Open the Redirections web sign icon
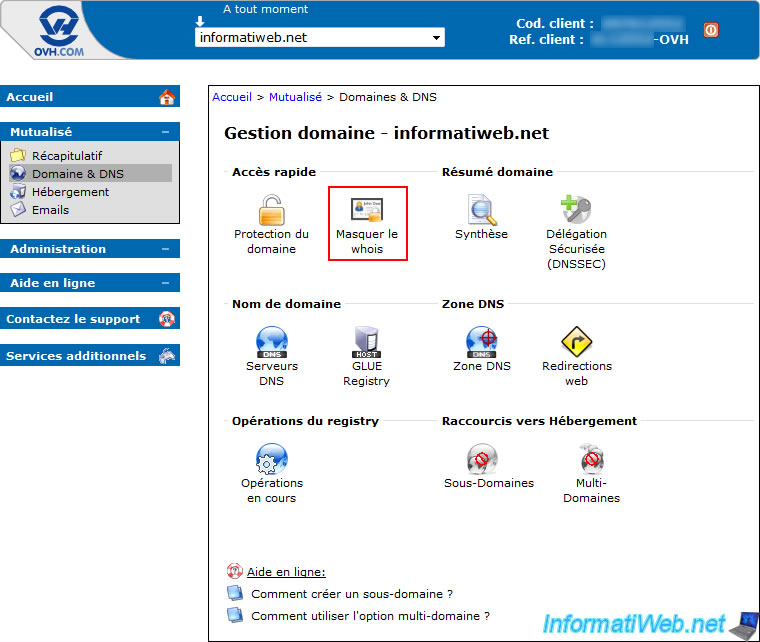The width and height of the screenshot is (760, 642). (x=576, y=342)
